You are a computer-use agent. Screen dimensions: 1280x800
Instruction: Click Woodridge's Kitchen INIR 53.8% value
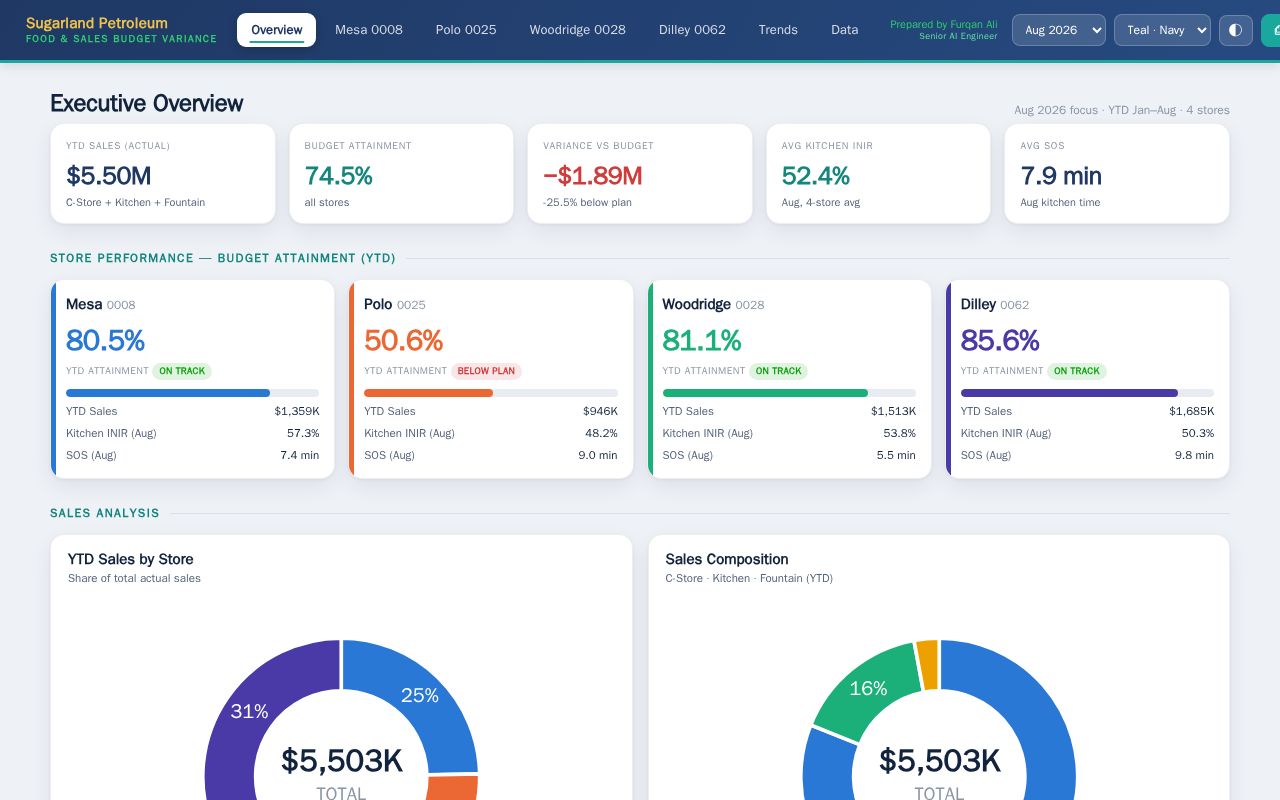click(899, 433)
